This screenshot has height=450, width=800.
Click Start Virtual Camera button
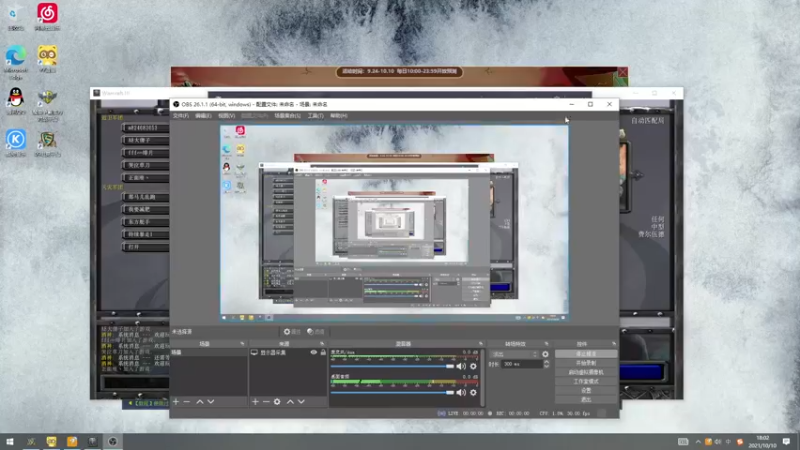tap(586, 372)
